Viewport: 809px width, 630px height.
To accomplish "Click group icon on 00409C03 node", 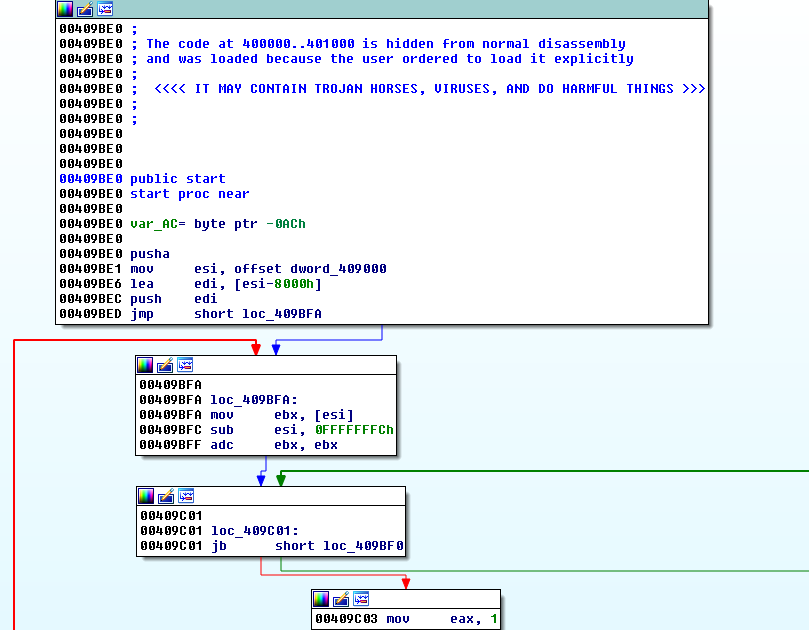I will [361, 599].
